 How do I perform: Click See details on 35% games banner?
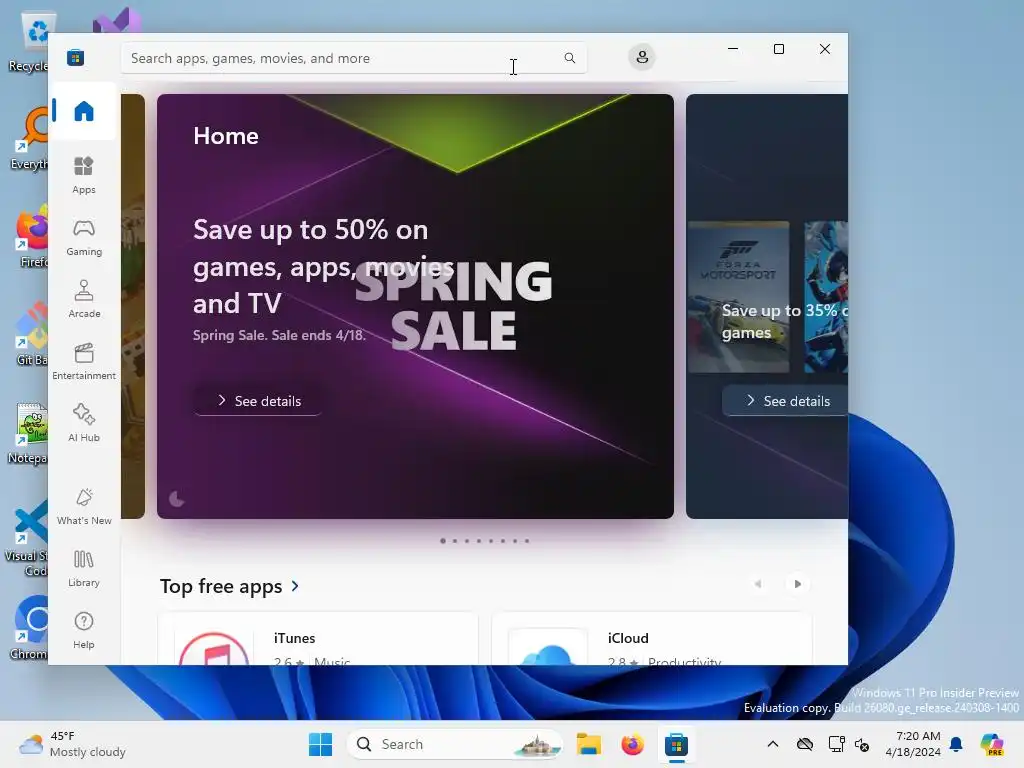pos(786,401)
